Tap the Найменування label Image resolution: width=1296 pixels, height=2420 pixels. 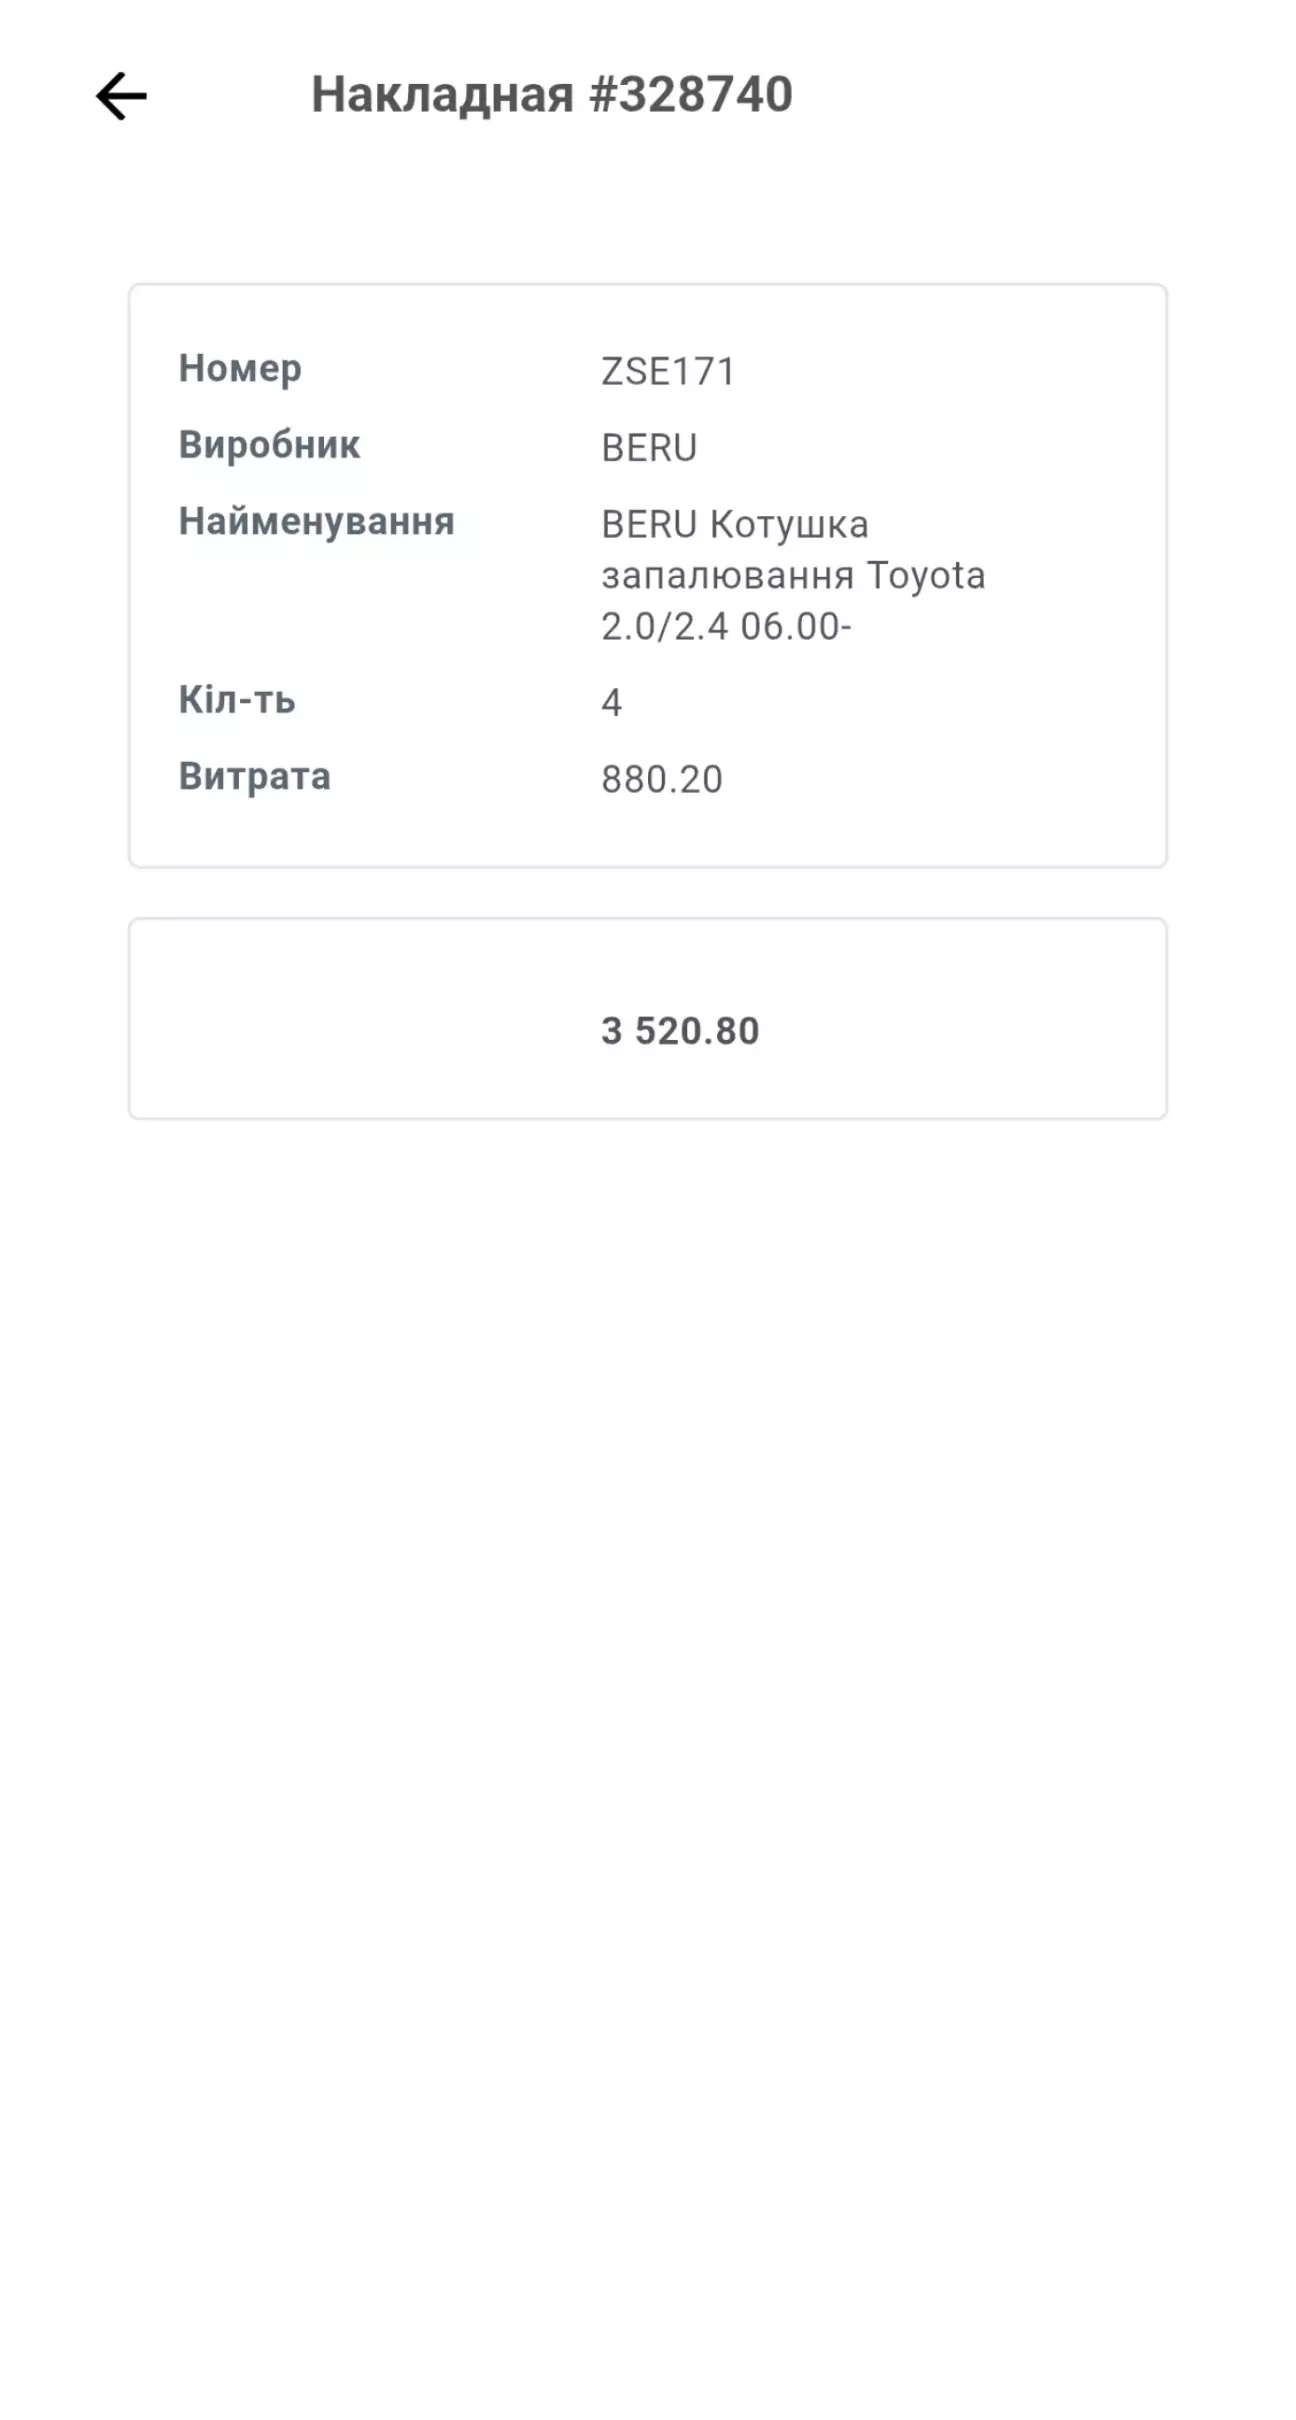pyautogui.click(x=316, y=522)
